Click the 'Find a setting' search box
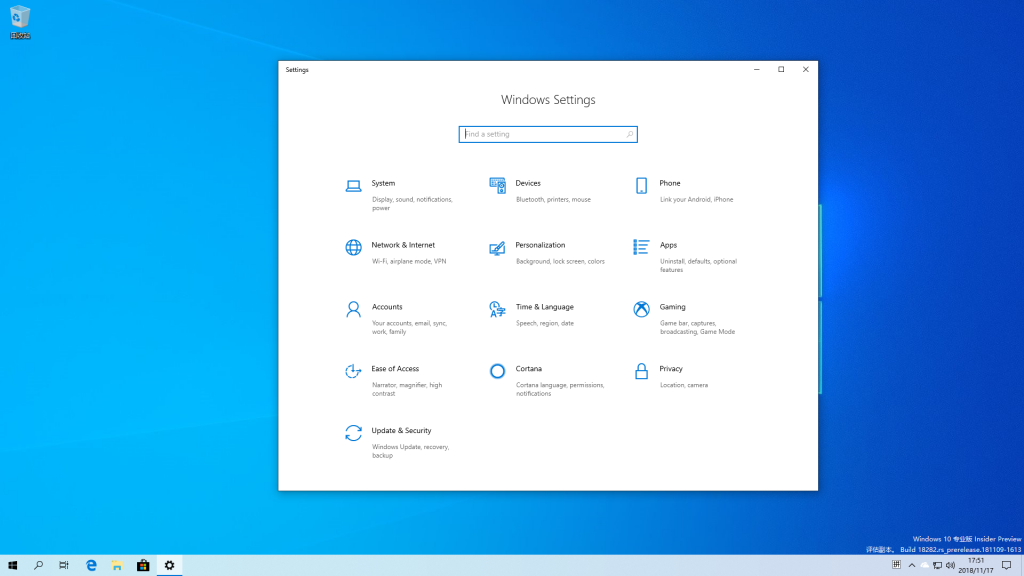This screenshot has height=576, width=1024. click(548, 133)
